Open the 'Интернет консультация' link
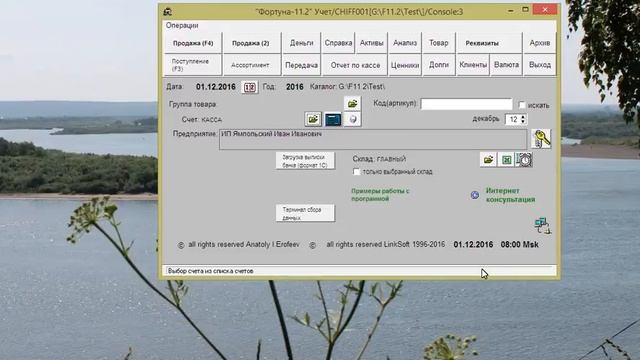This screenshot has height=360, width=640. [x=510, y=195]
